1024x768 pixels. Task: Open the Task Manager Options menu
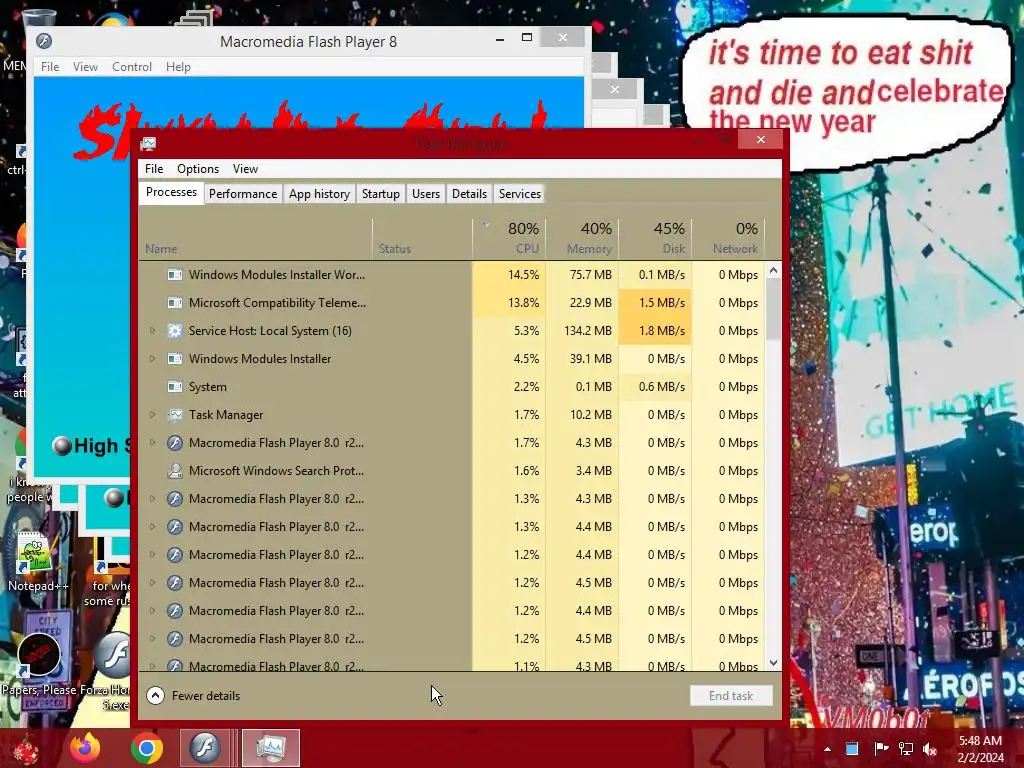[x=198, y=168]
